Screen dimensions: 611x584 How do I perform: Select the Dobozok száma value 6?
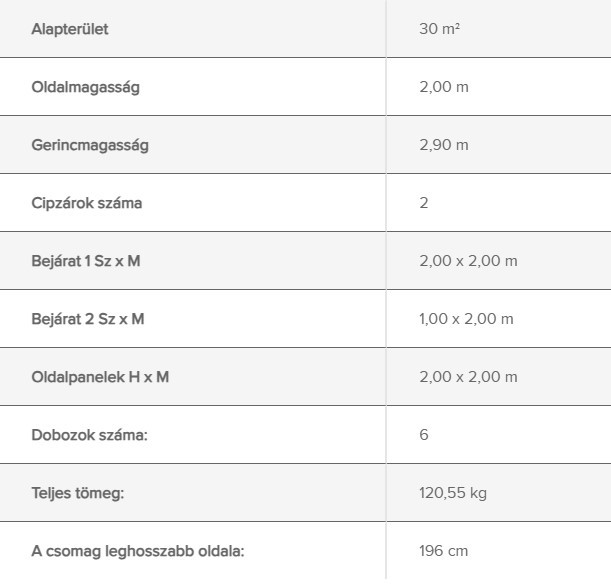[x=424, y=435]
